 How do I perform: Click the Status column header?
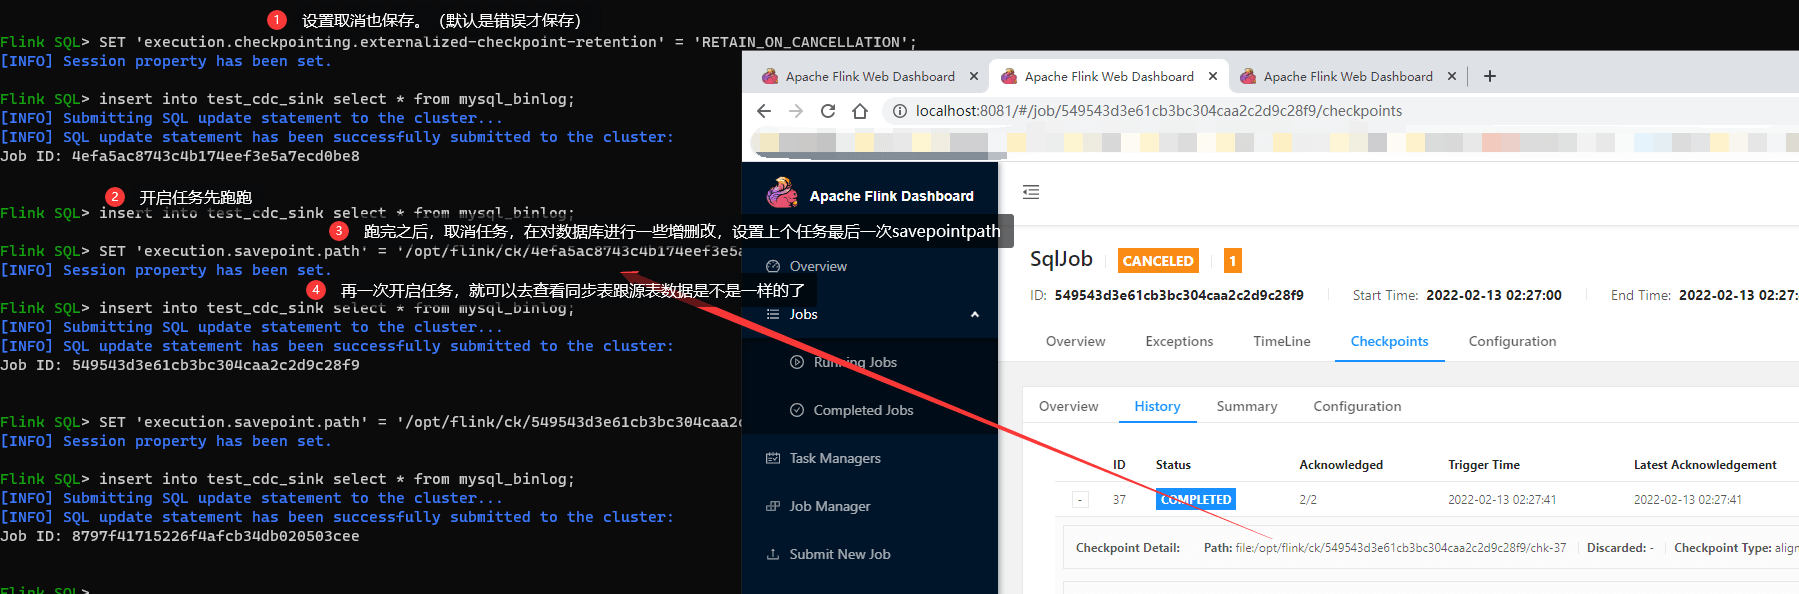tap(1173, 465)
